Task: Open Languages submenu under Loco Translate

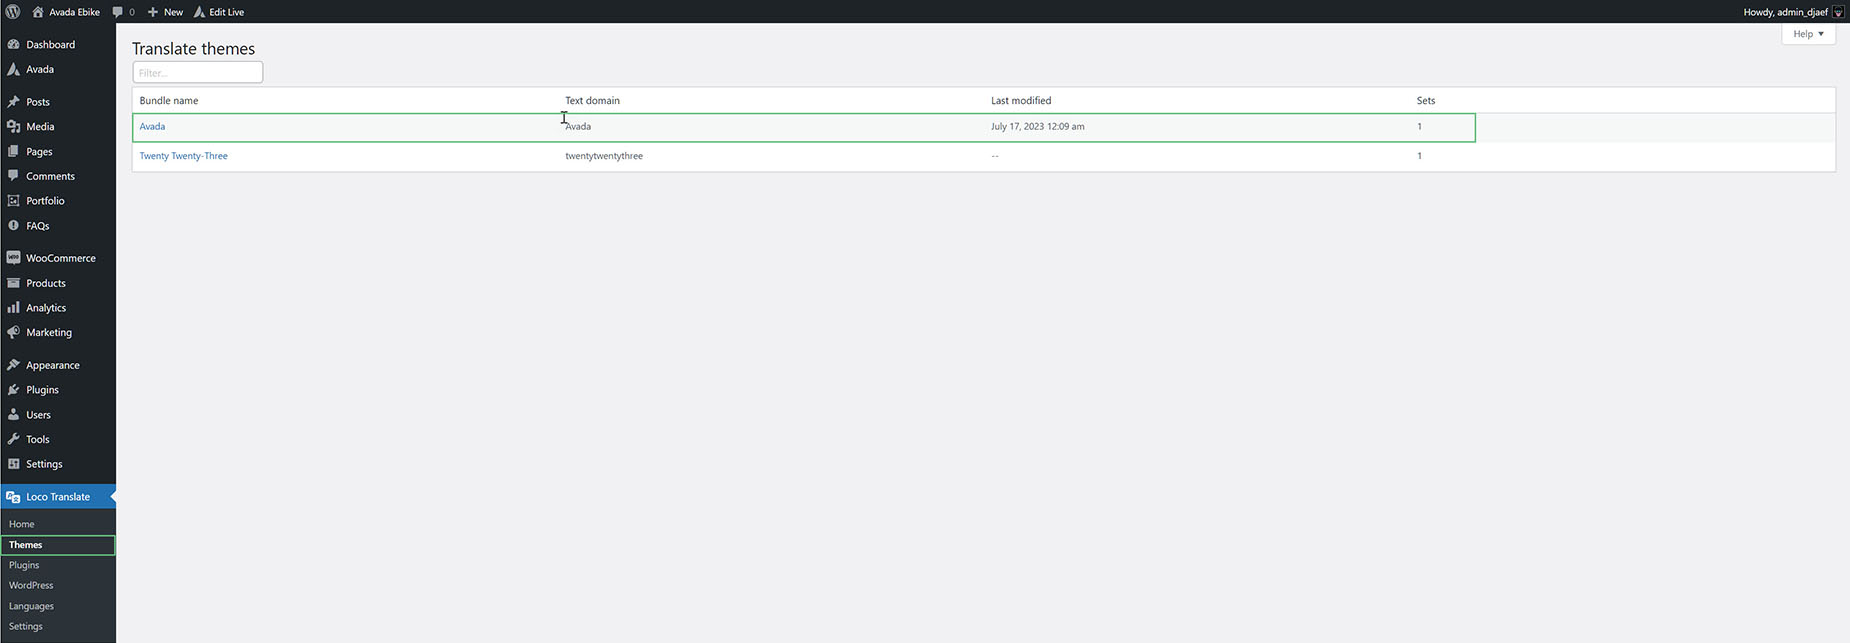Action: point(31,606)
